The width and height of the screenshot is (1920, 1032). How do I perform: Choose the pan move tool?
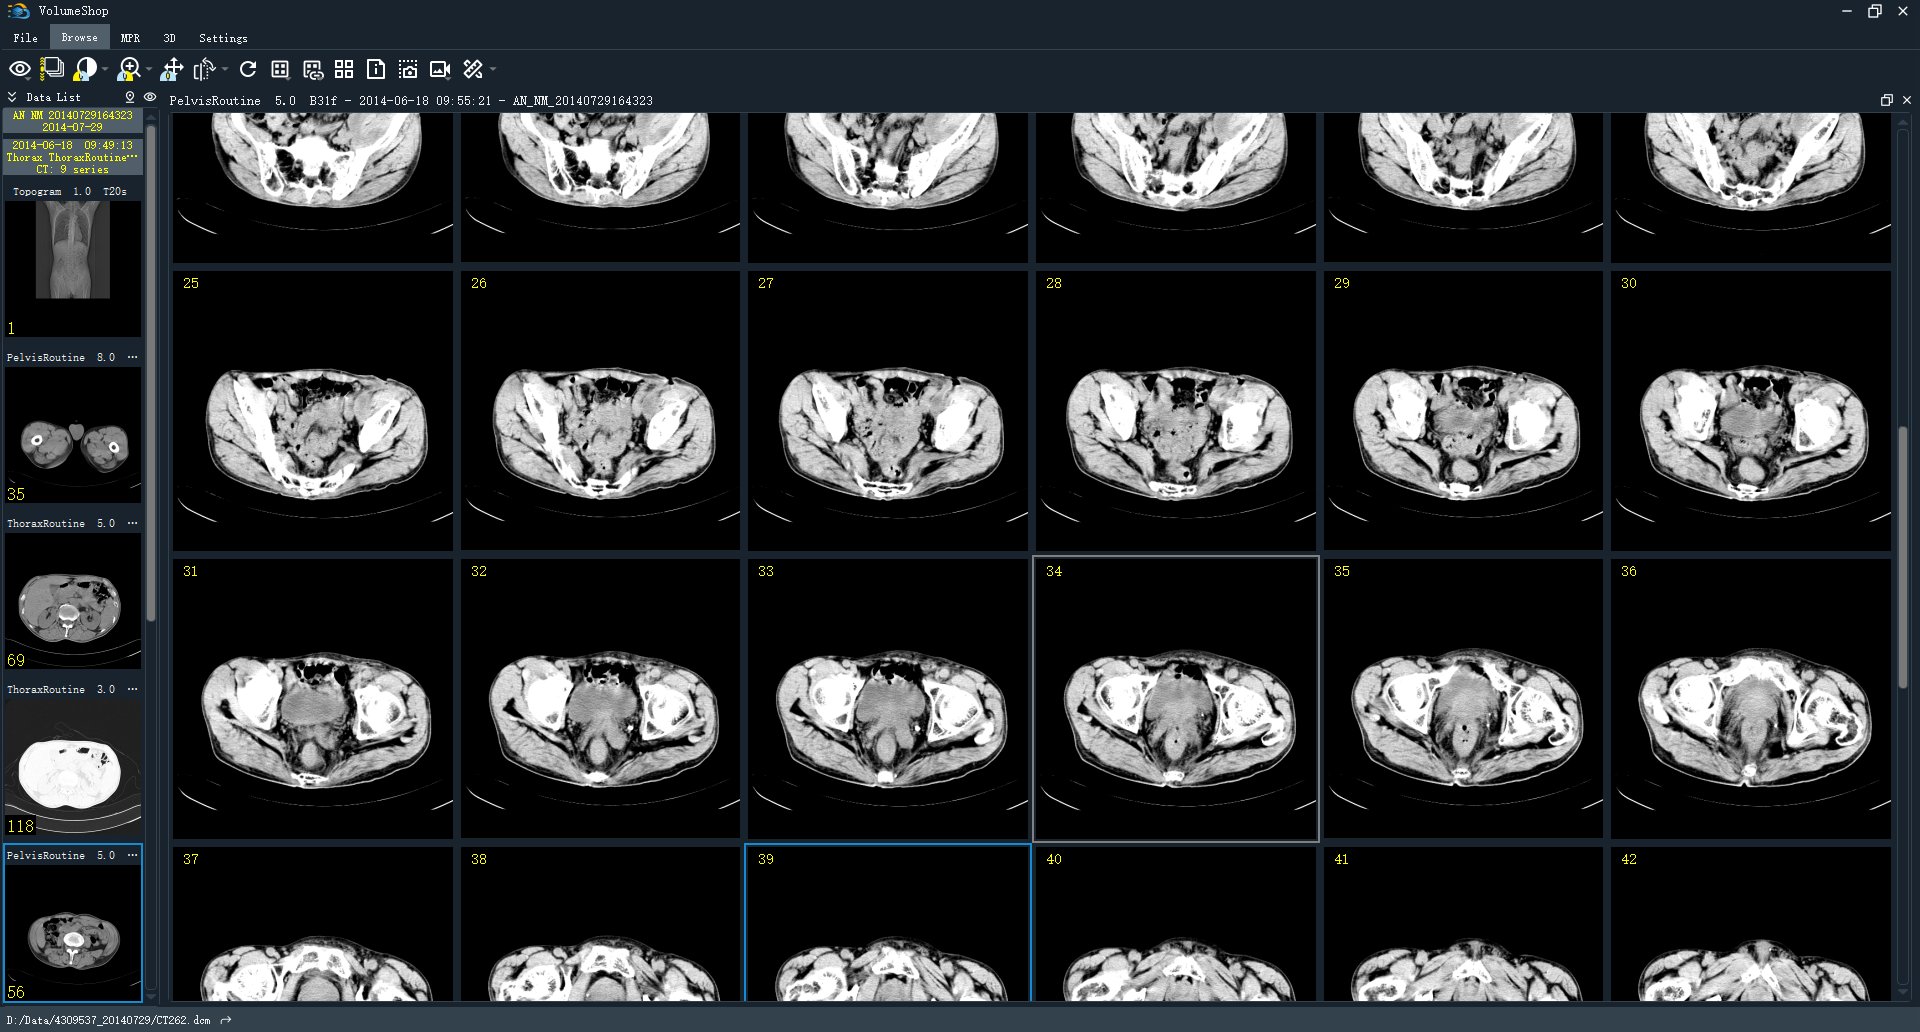tap(172, 69)
